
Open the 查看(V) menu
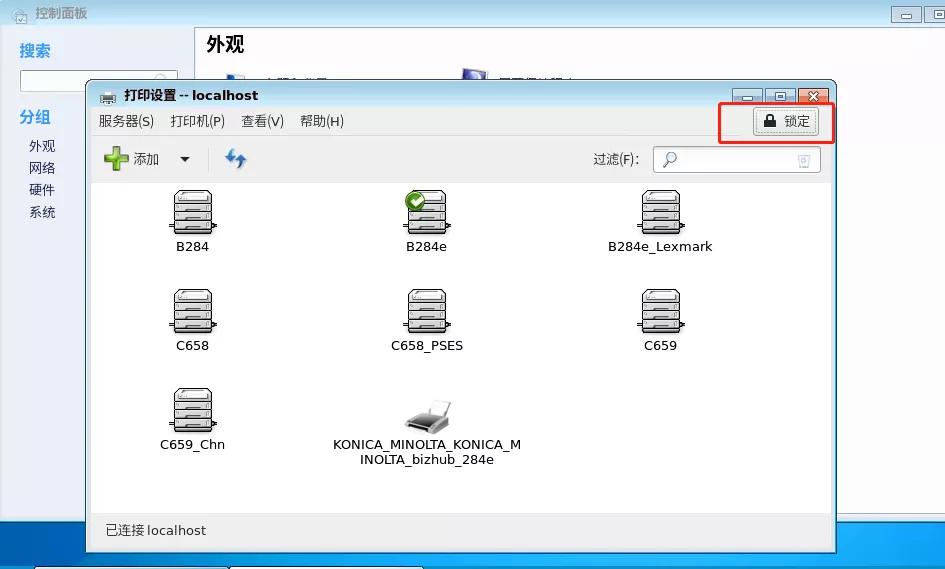[x=262, y=121]
